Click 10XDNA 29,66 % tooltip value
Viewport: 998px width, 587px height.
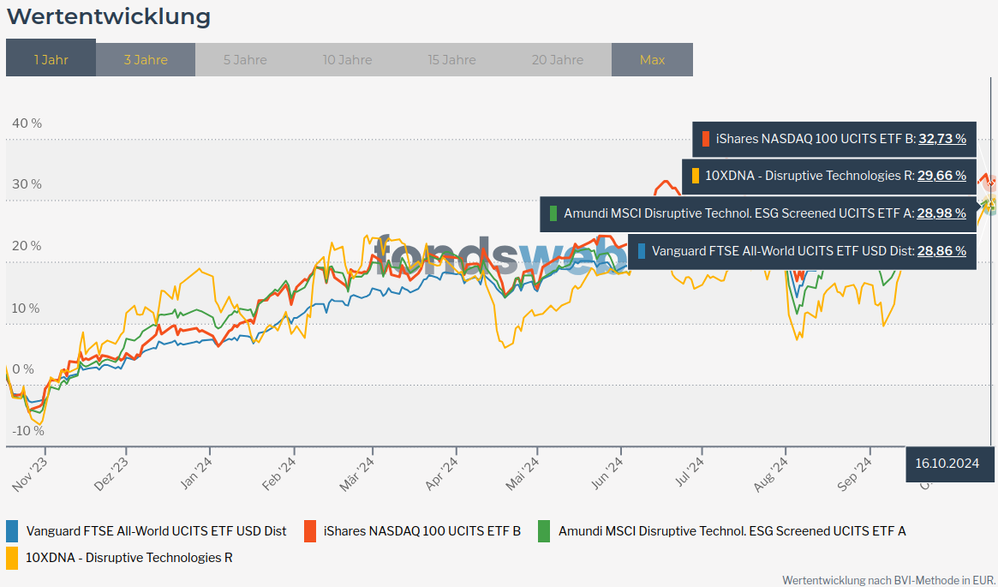click(941, 175)
